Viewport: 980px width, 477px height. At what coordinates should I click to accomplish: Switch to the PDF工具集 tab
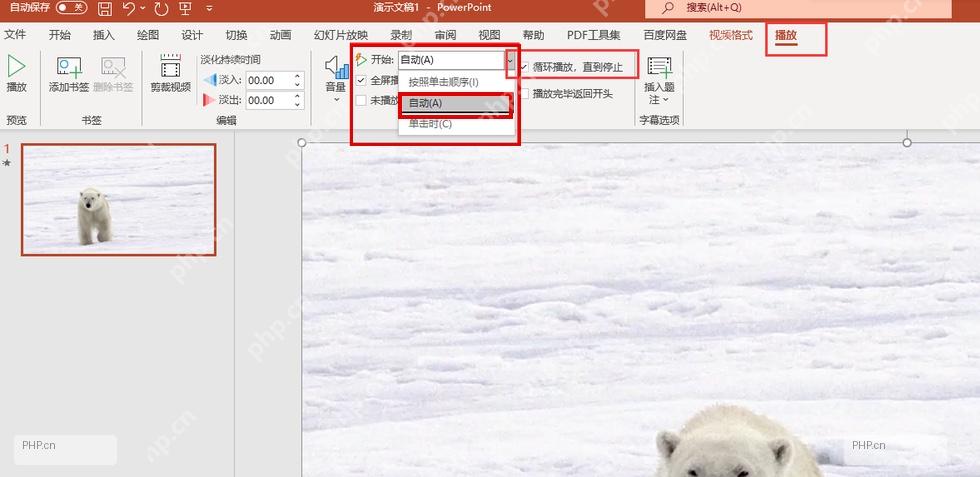pos(594,34)
